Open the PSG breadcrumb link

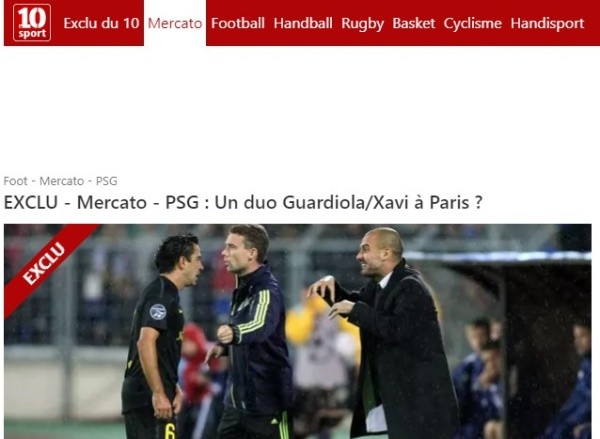pos(106,181)
